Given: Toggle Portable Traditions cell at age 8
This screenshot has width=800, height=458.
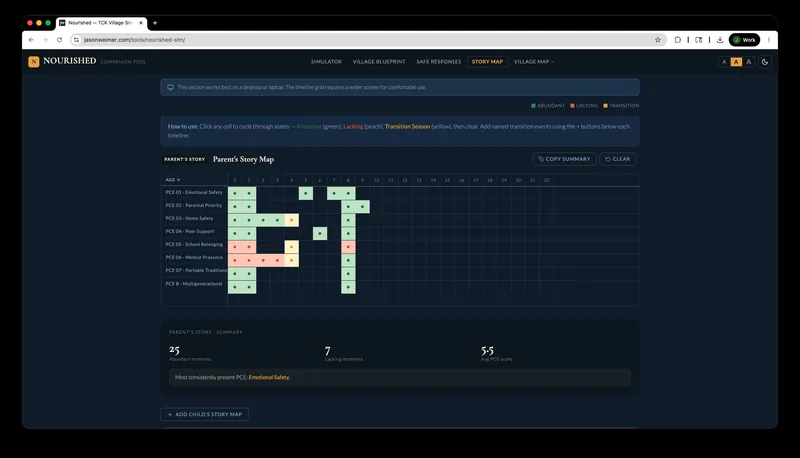Looking at the screenshot, I should pos(348,273).
